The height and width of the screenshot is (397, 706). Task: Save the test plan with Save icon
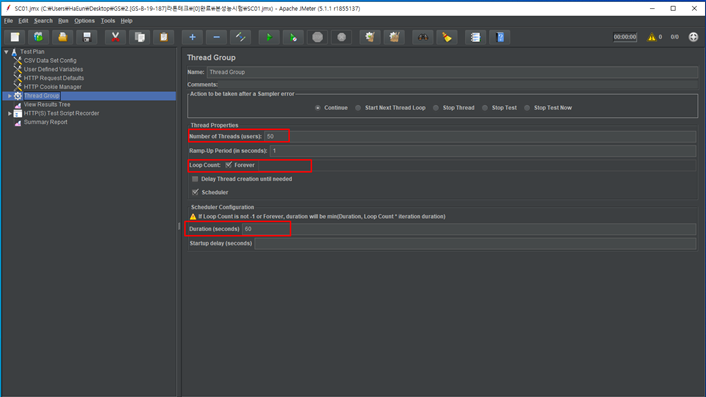point(87,37)
